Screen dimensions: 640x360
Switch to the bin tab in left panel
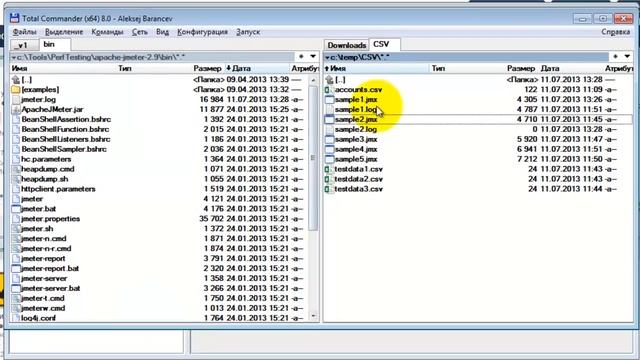[x=54, y=44]
